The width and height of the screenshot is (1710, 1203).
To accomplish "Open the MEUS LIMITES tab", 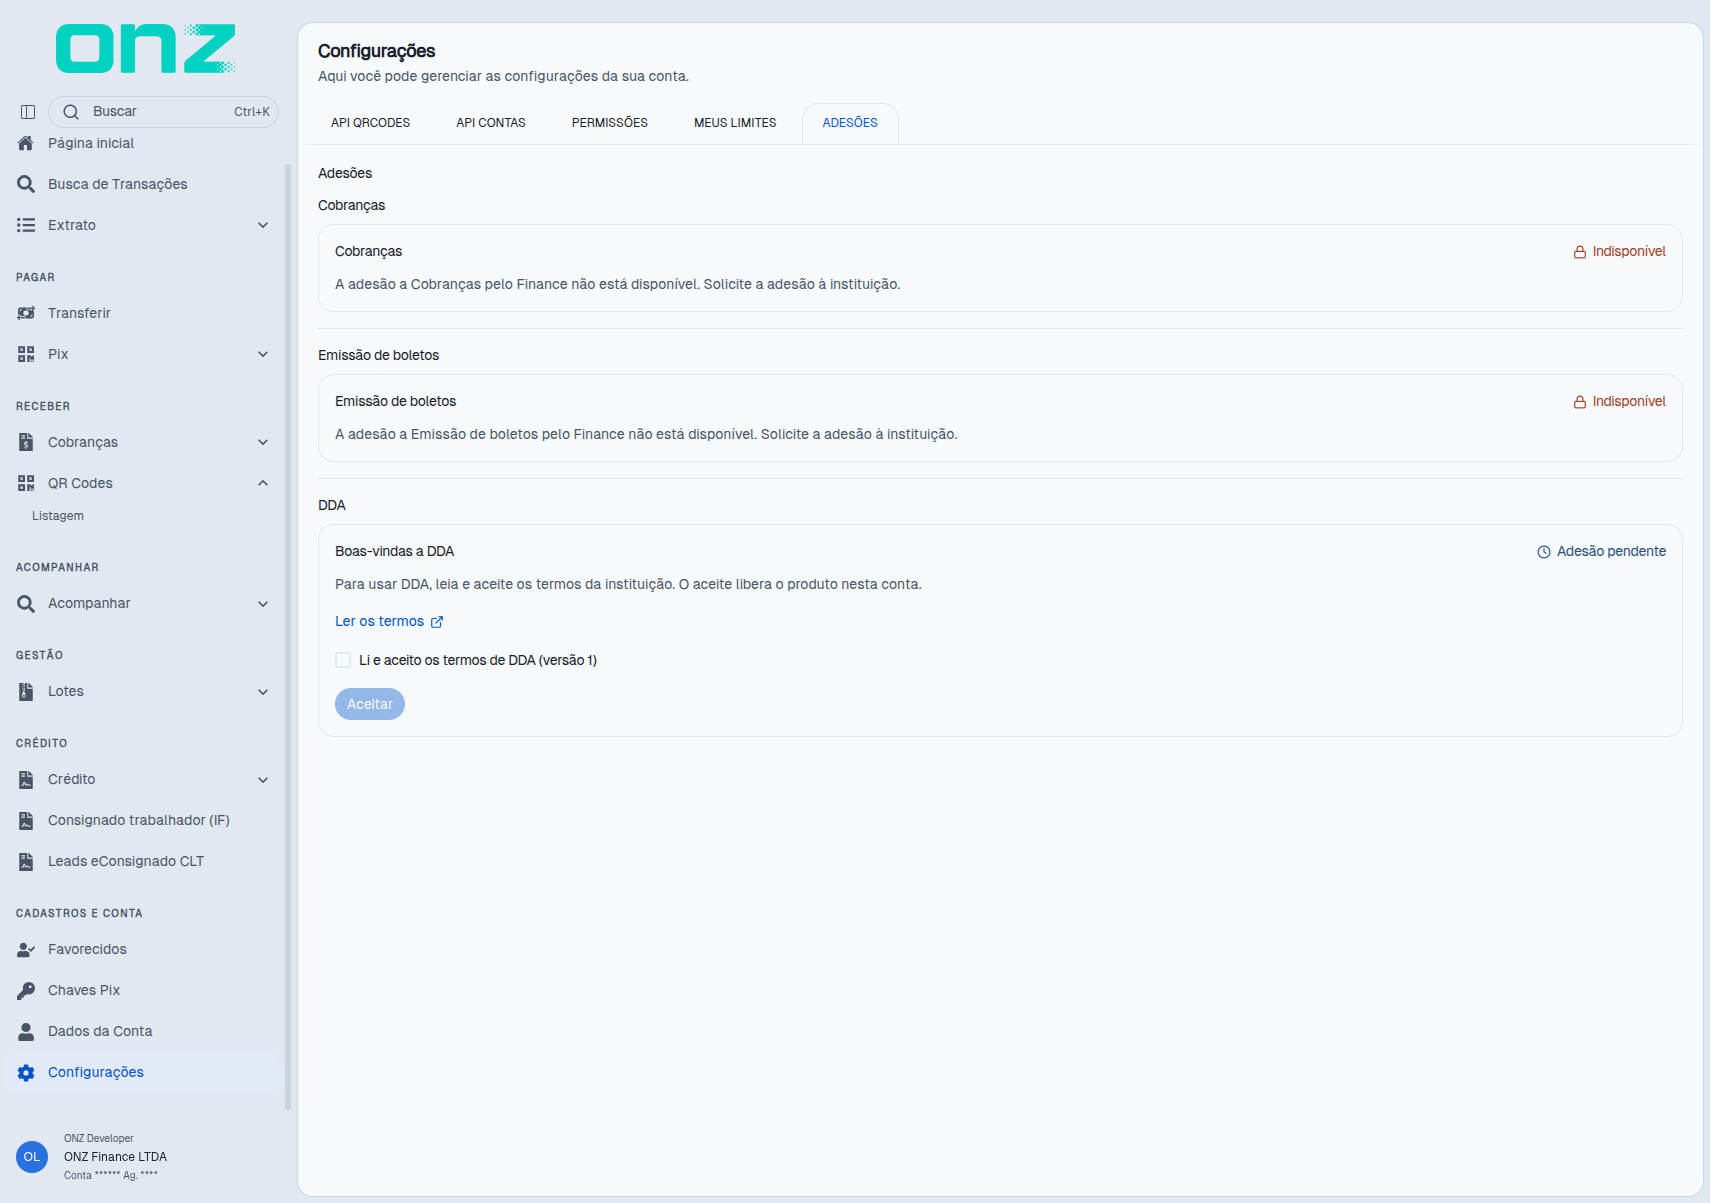I will (735, 123).
